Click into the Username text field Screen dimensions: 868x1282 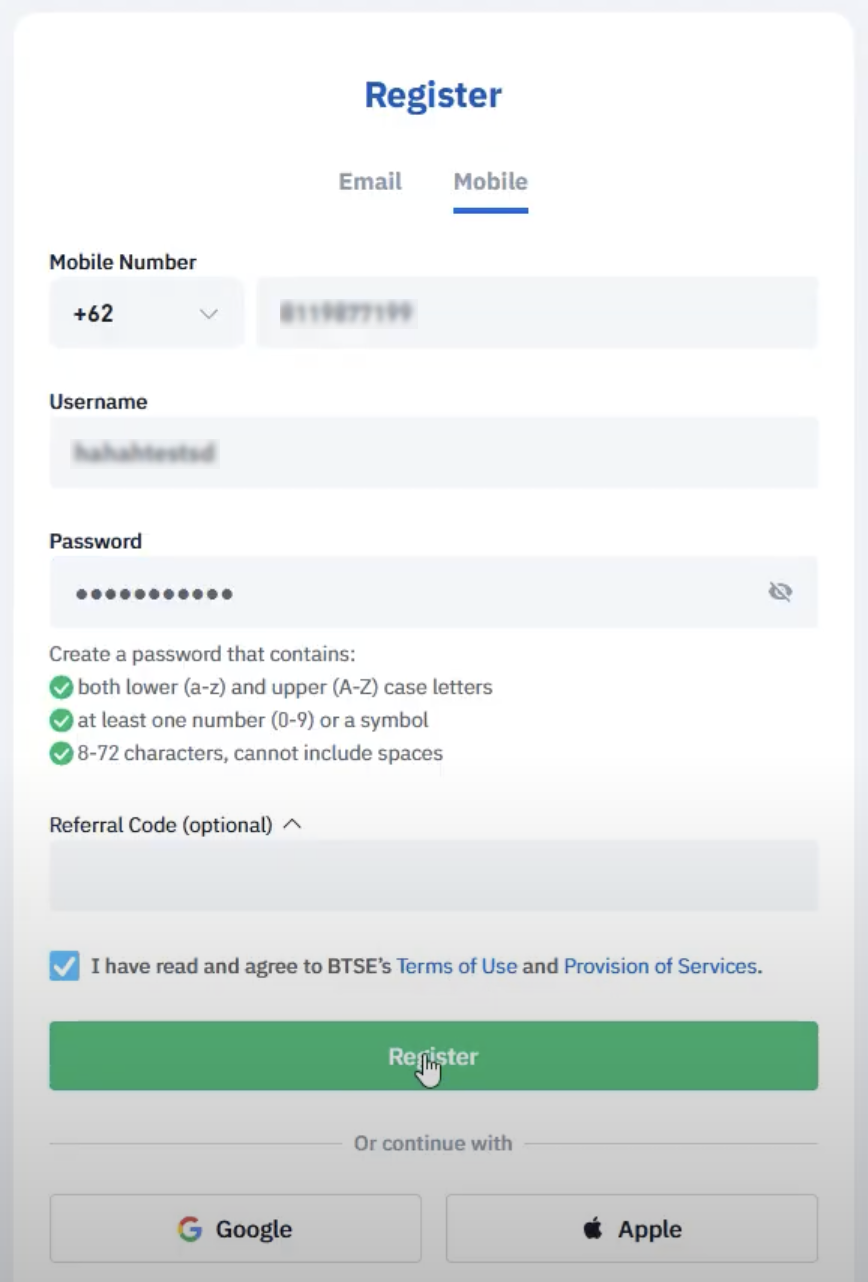click(433, 453)
